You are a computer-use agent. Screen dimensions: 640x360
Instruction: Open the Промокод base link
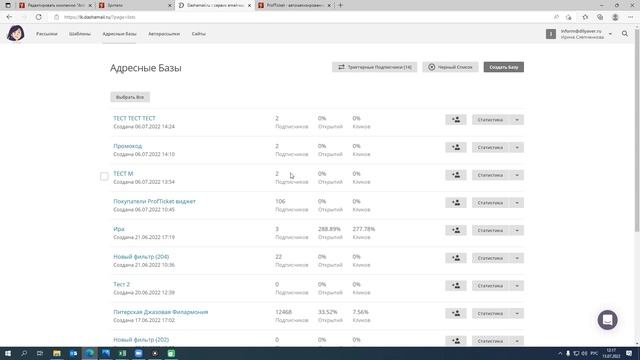click(128, 146)
